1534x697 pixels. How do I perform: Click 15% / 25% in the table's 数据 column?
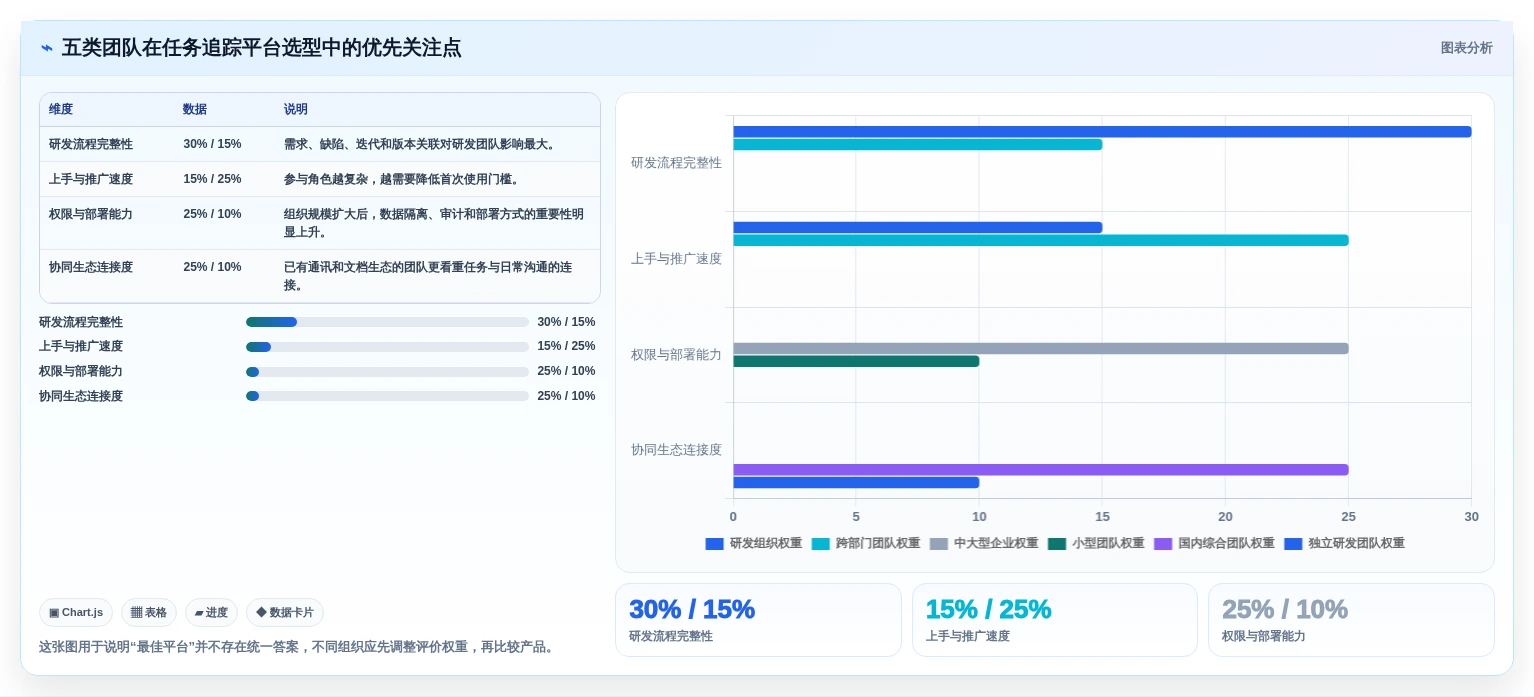coord(212,179)
